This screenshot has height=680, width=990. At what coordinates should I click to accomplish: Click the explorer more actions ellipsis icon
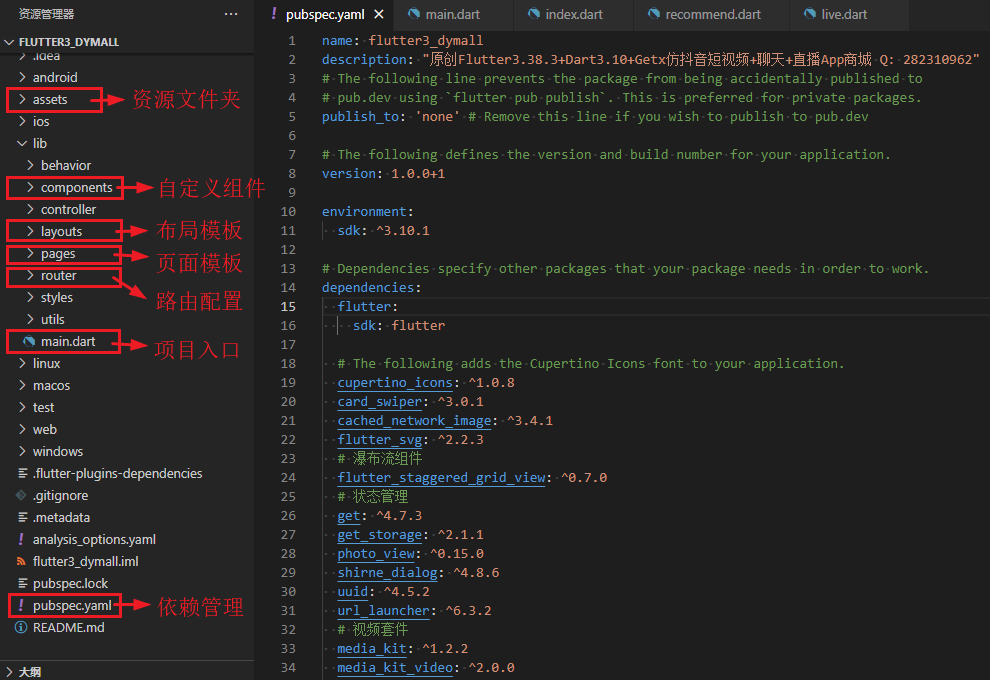[231, 14]
